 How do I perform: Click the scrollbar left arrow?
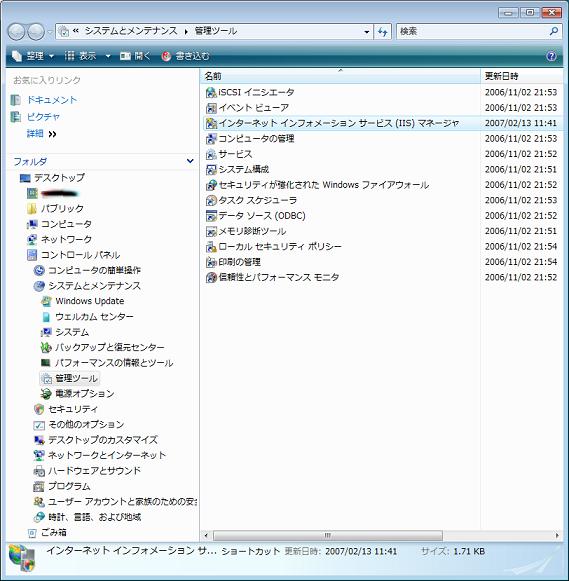pos(206,536)
